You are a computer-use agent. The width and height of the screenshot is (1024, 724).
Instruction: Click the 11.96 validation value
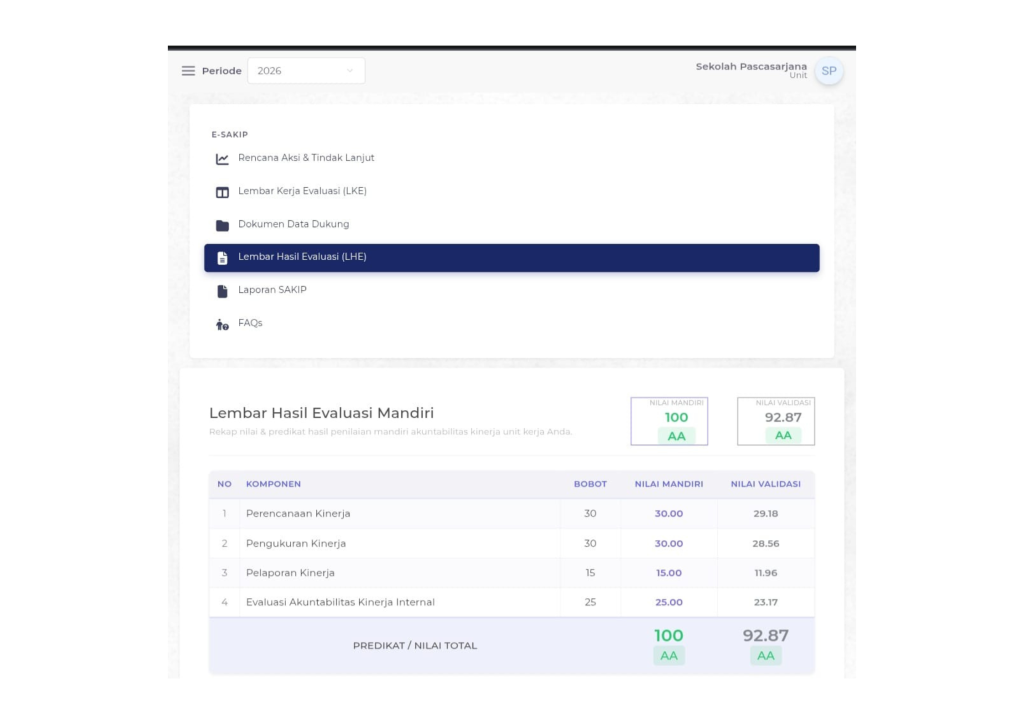[765, 573]
